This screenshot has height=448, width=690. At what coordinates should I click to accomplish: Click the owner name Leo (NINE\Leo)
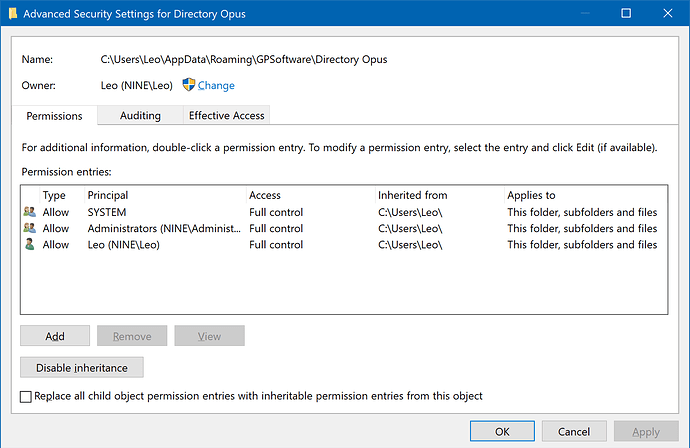point(136,85)
